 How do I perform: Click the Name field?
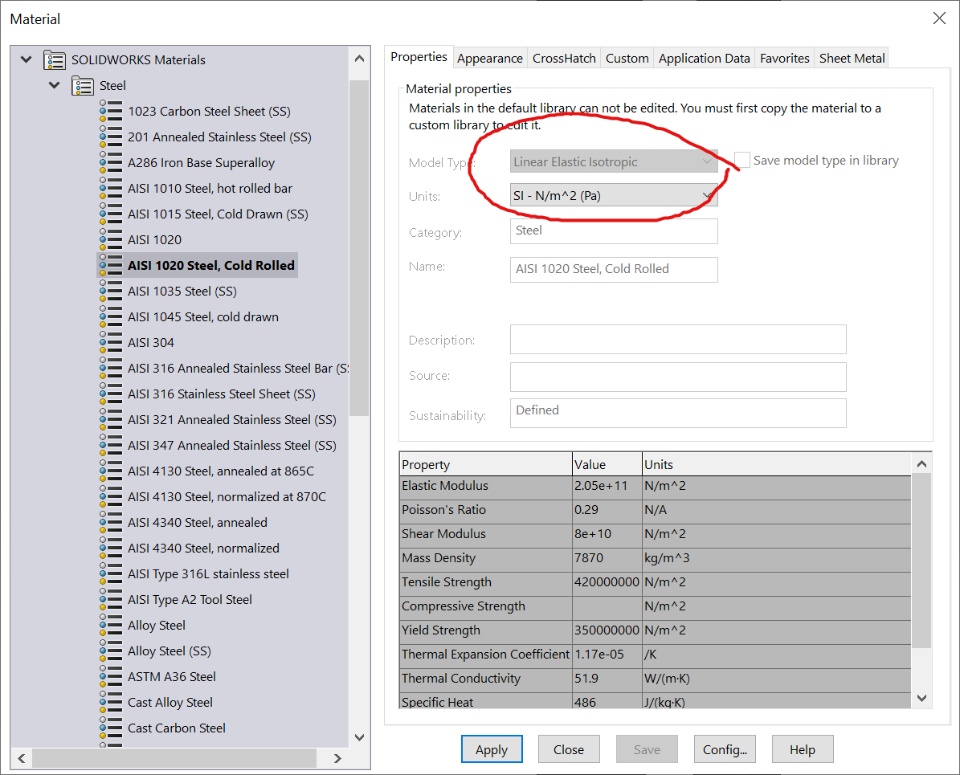613,269
